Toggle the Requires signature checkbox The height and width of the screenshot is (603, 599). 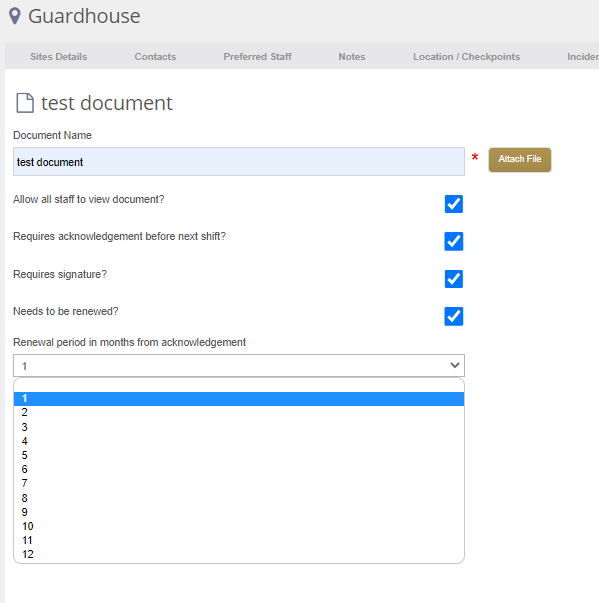click(454, 279)
